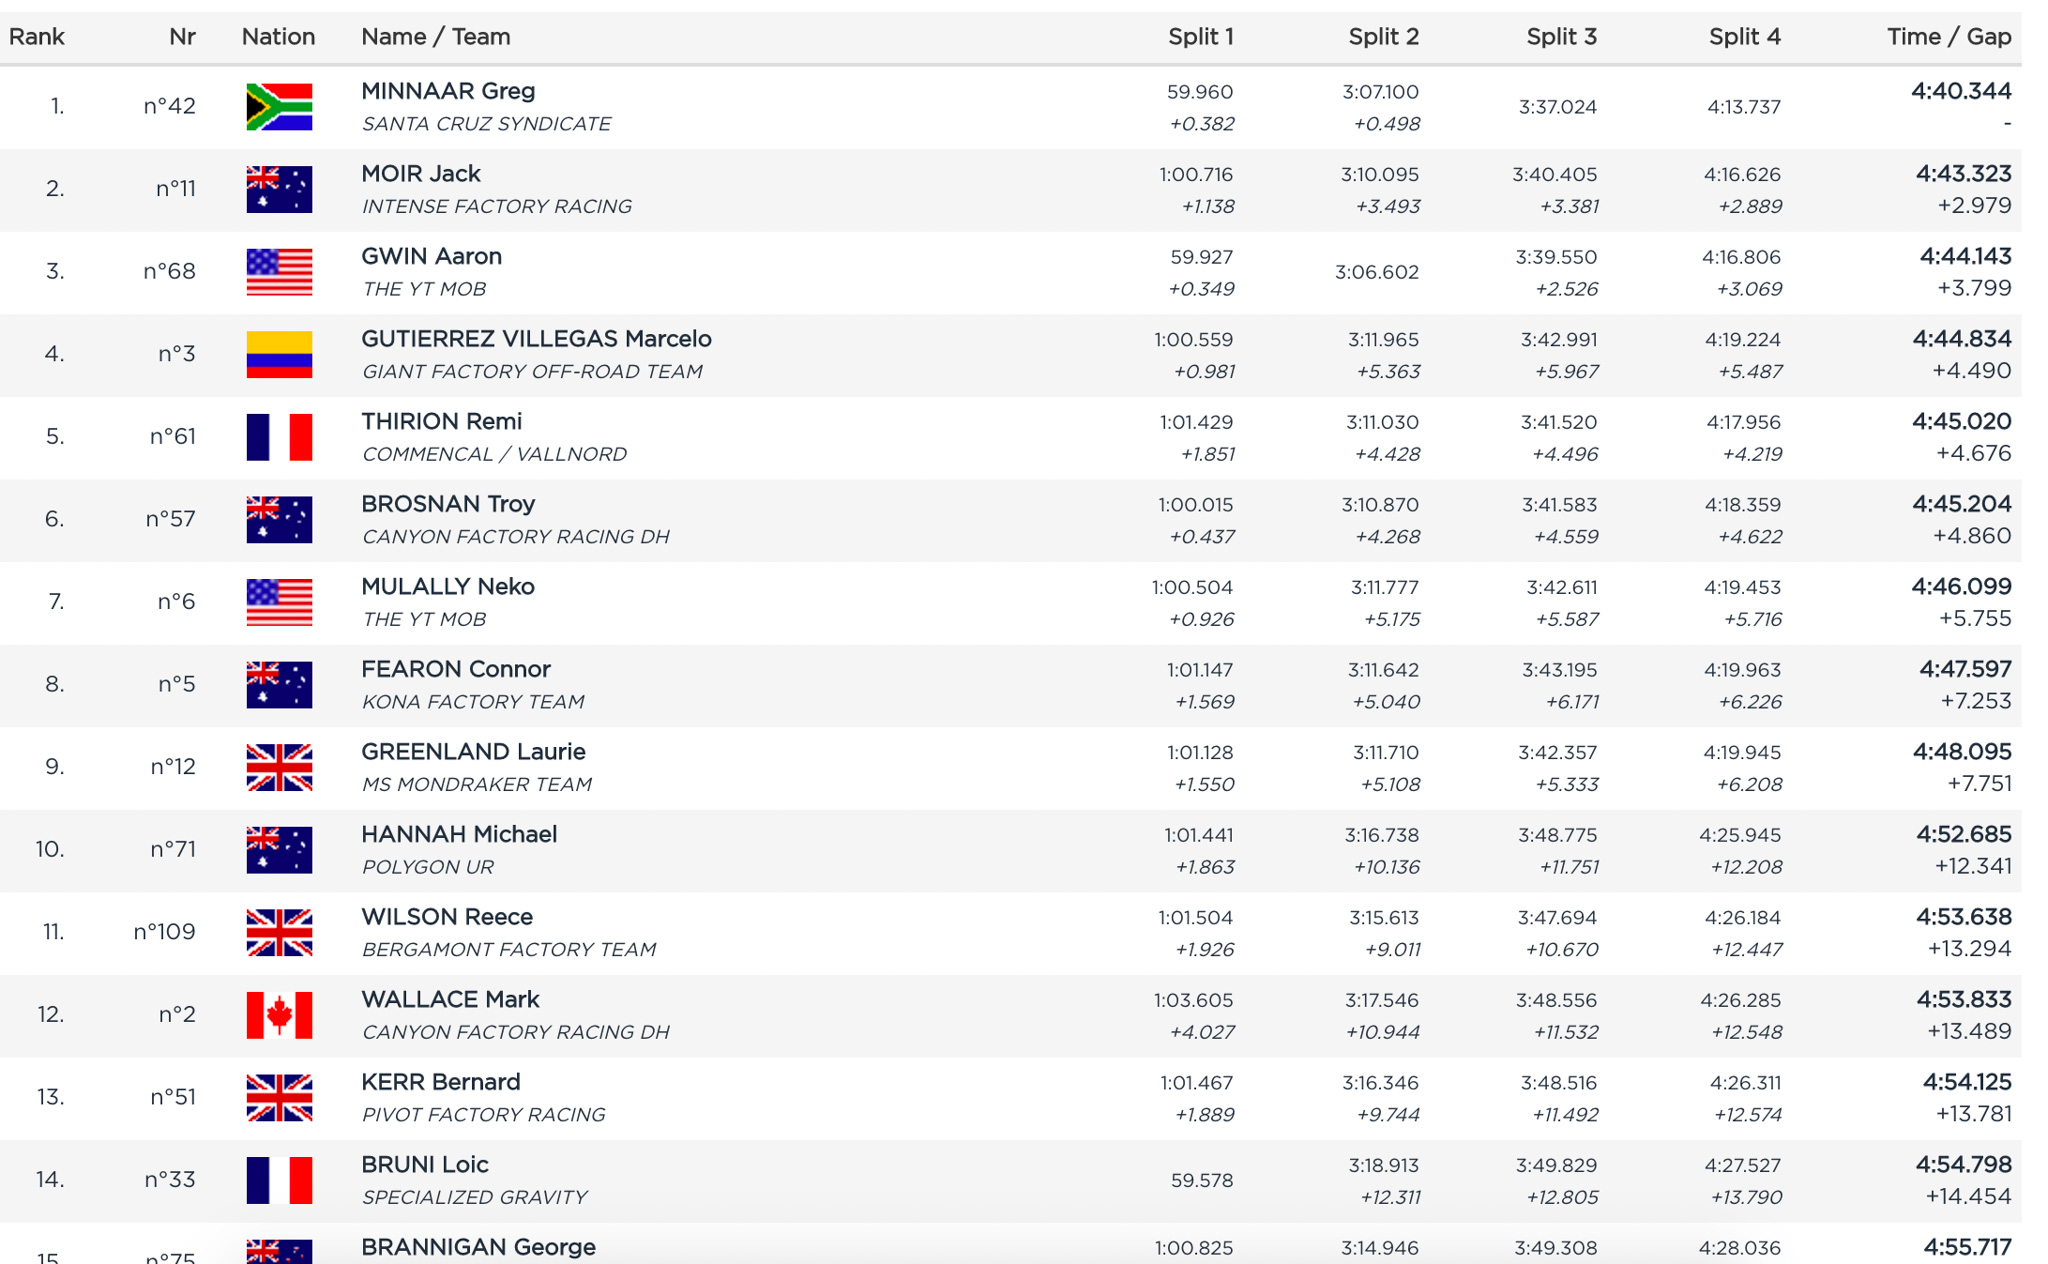Open the KERR Bernard rider entry
The width and height of the screenshot is (2048, 1264).
coord(440,1082)
